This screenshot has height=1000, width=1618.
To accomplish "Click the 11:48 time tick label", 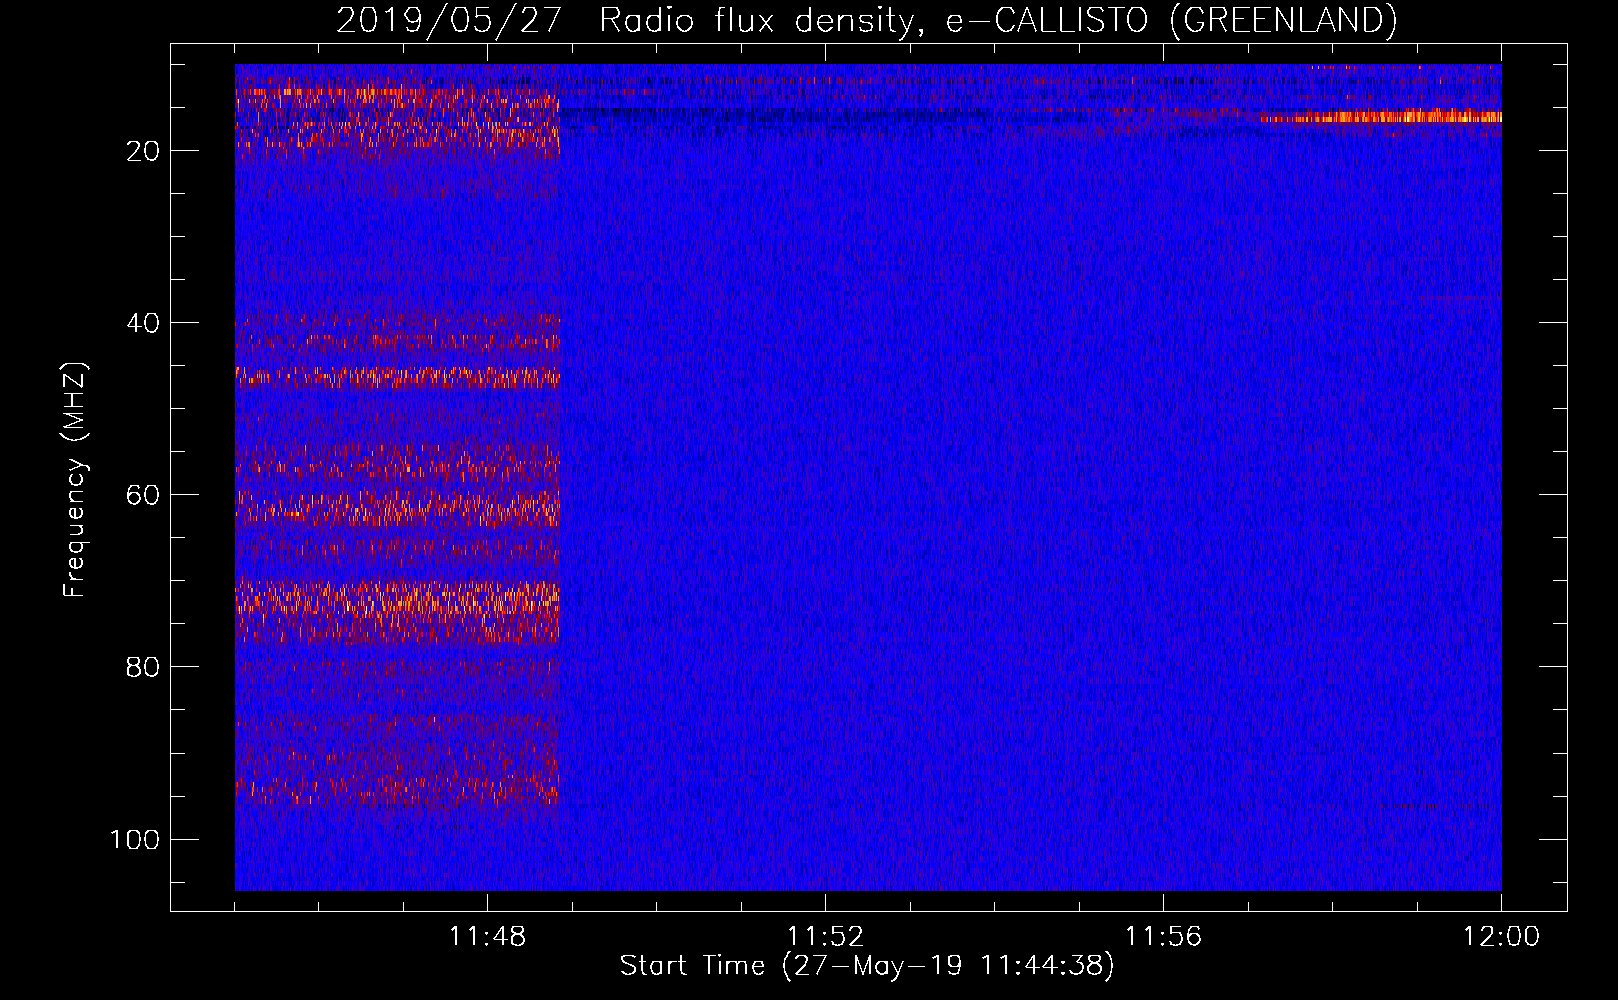I will [x=488, y=937].
